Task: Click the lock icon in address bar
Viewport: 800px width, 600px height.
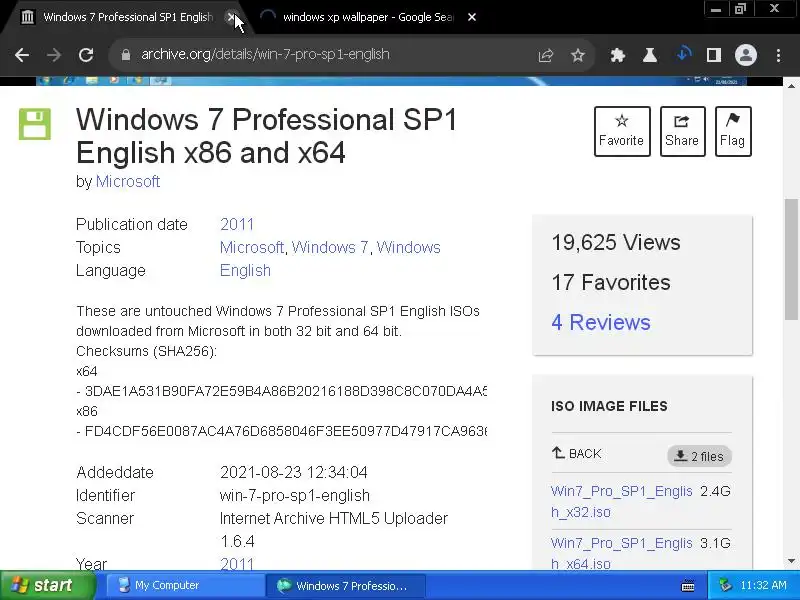Action: click(126, 55)
